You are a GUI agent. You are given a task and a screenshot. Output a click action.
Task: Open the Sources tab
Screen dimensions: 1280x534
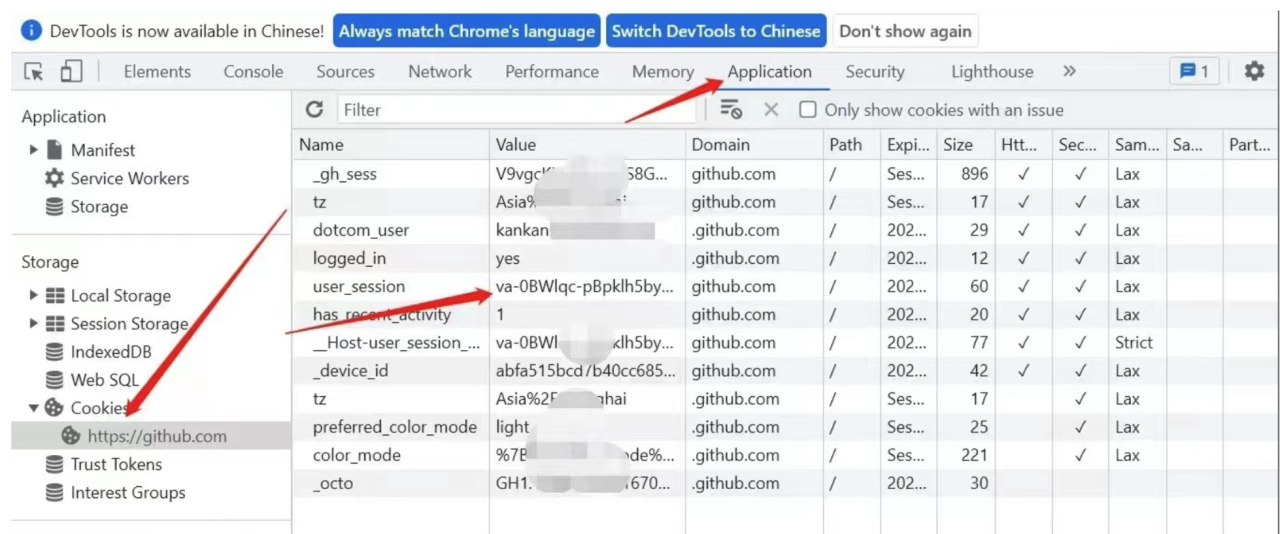[345, 71]
